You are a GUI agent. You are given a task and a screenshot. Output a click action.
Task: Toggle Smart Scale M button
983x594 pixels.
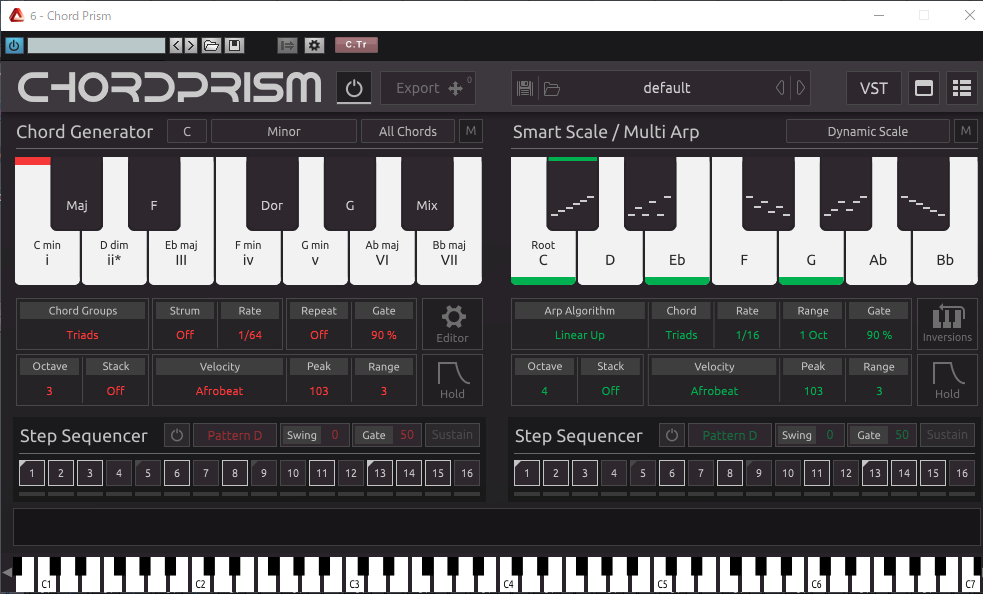[965, 132]
